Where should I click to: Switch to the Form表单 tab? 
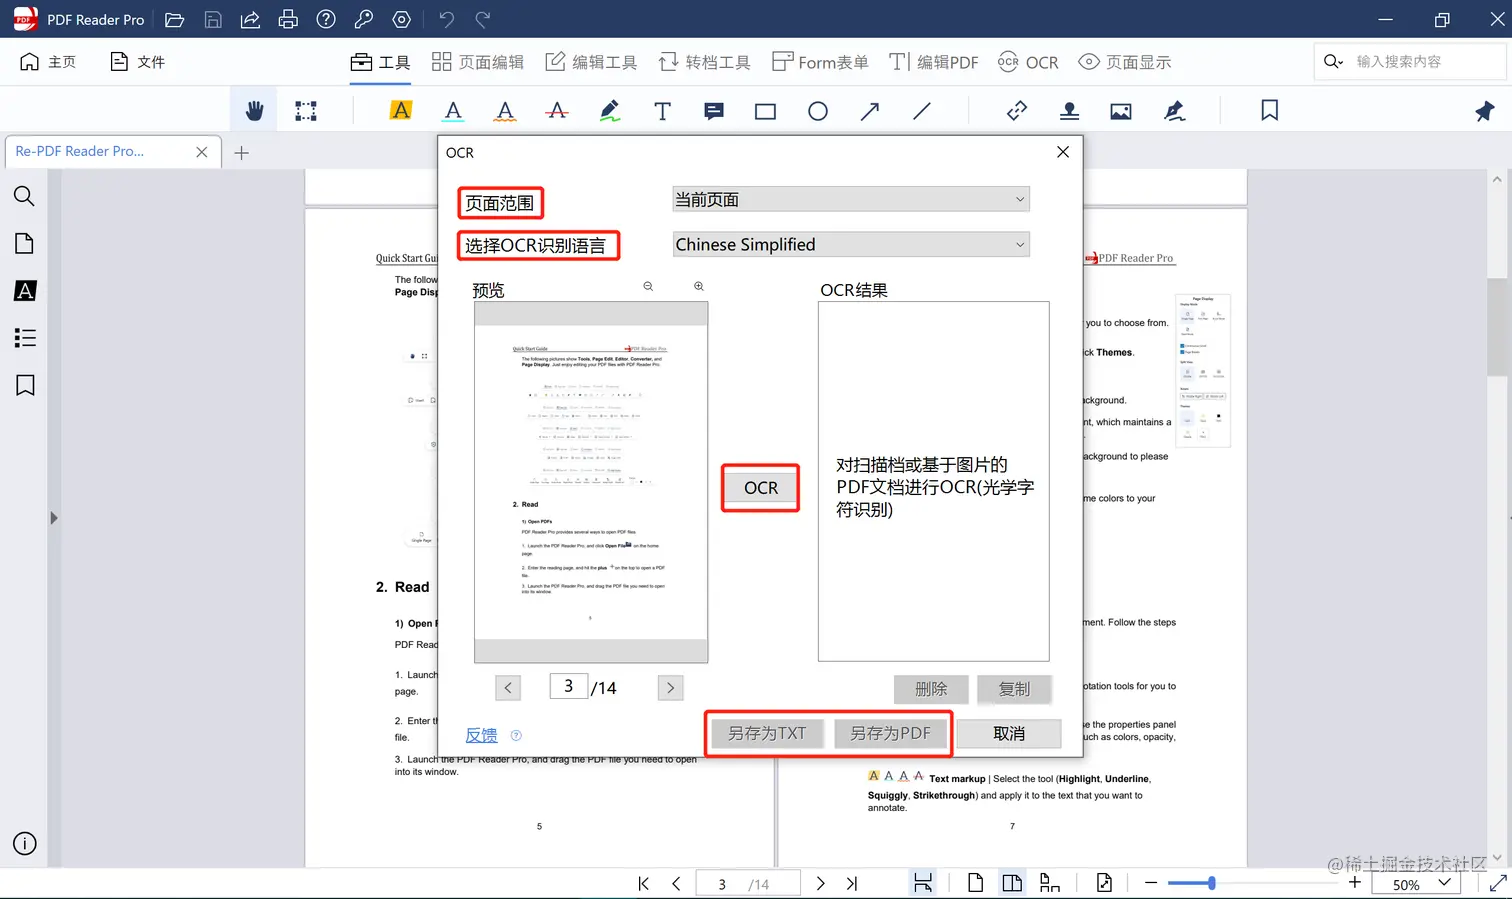(x=820, y=62)
